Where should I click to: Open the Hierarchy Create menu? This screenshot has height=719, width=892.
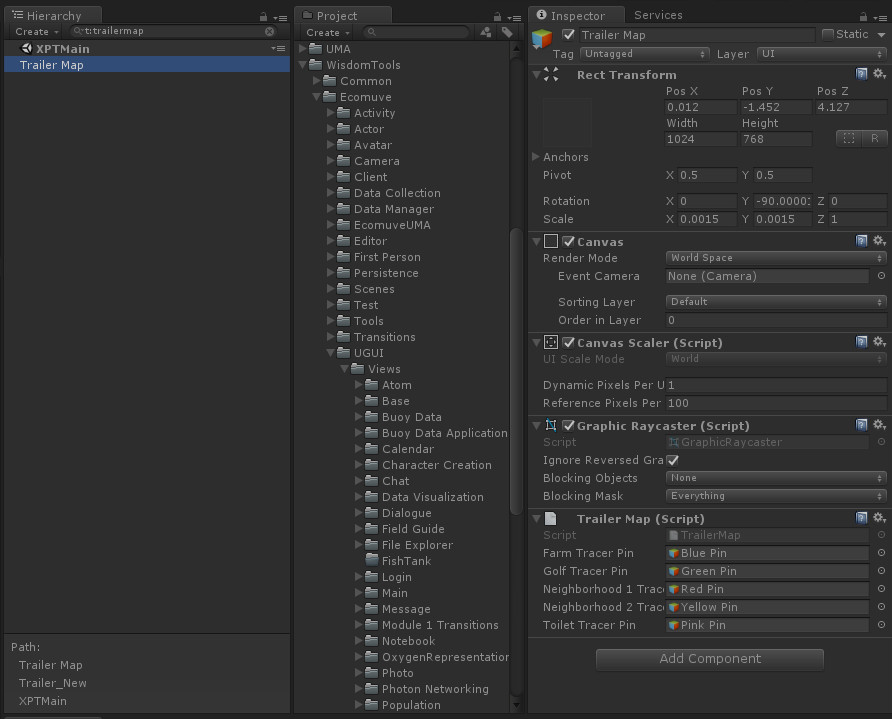(x=37, y=32)
